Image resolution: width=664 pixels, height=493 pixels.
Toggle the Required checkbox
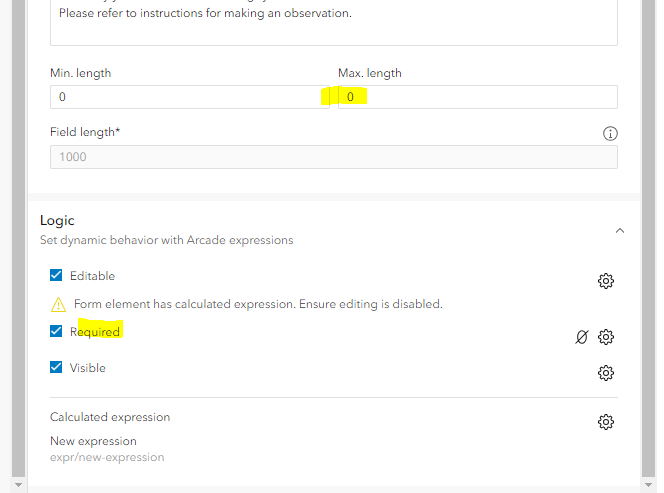[57, 332]
